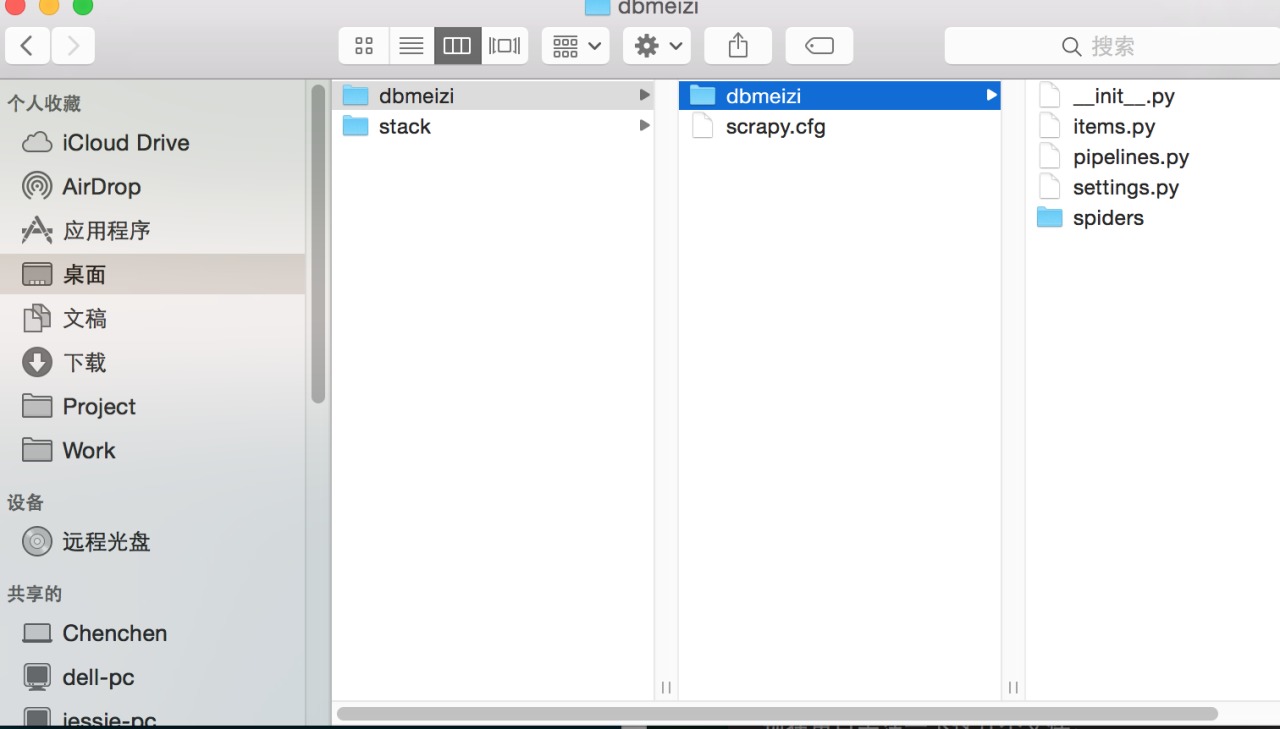Switch to list view in toolbar

click(x=411, y=46)
